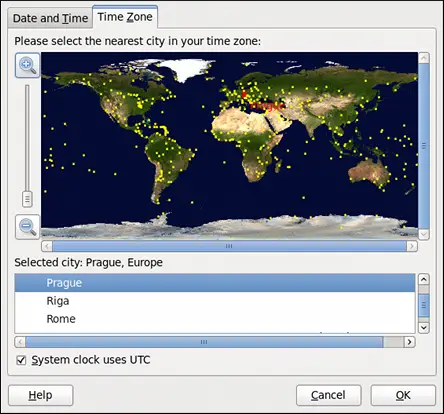This screenshot has height=414, width=444.
Task: Click the map's horizontal scrollbar left arrow
Action: tap(47, 246)
